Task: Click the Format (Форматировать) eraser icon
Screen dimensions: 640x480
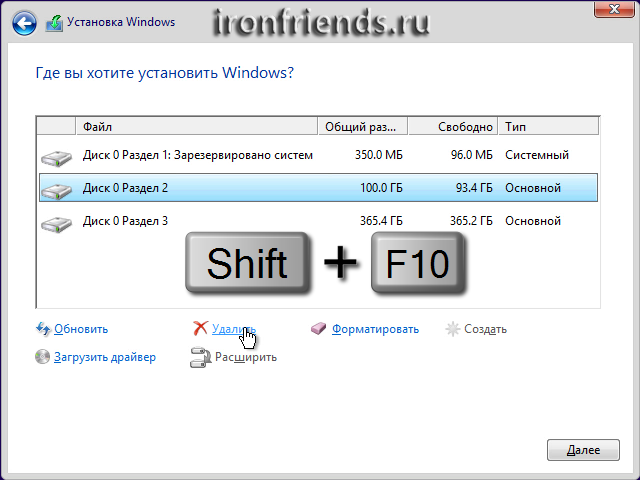Action: pyautogui.click(x=320, y=329)
